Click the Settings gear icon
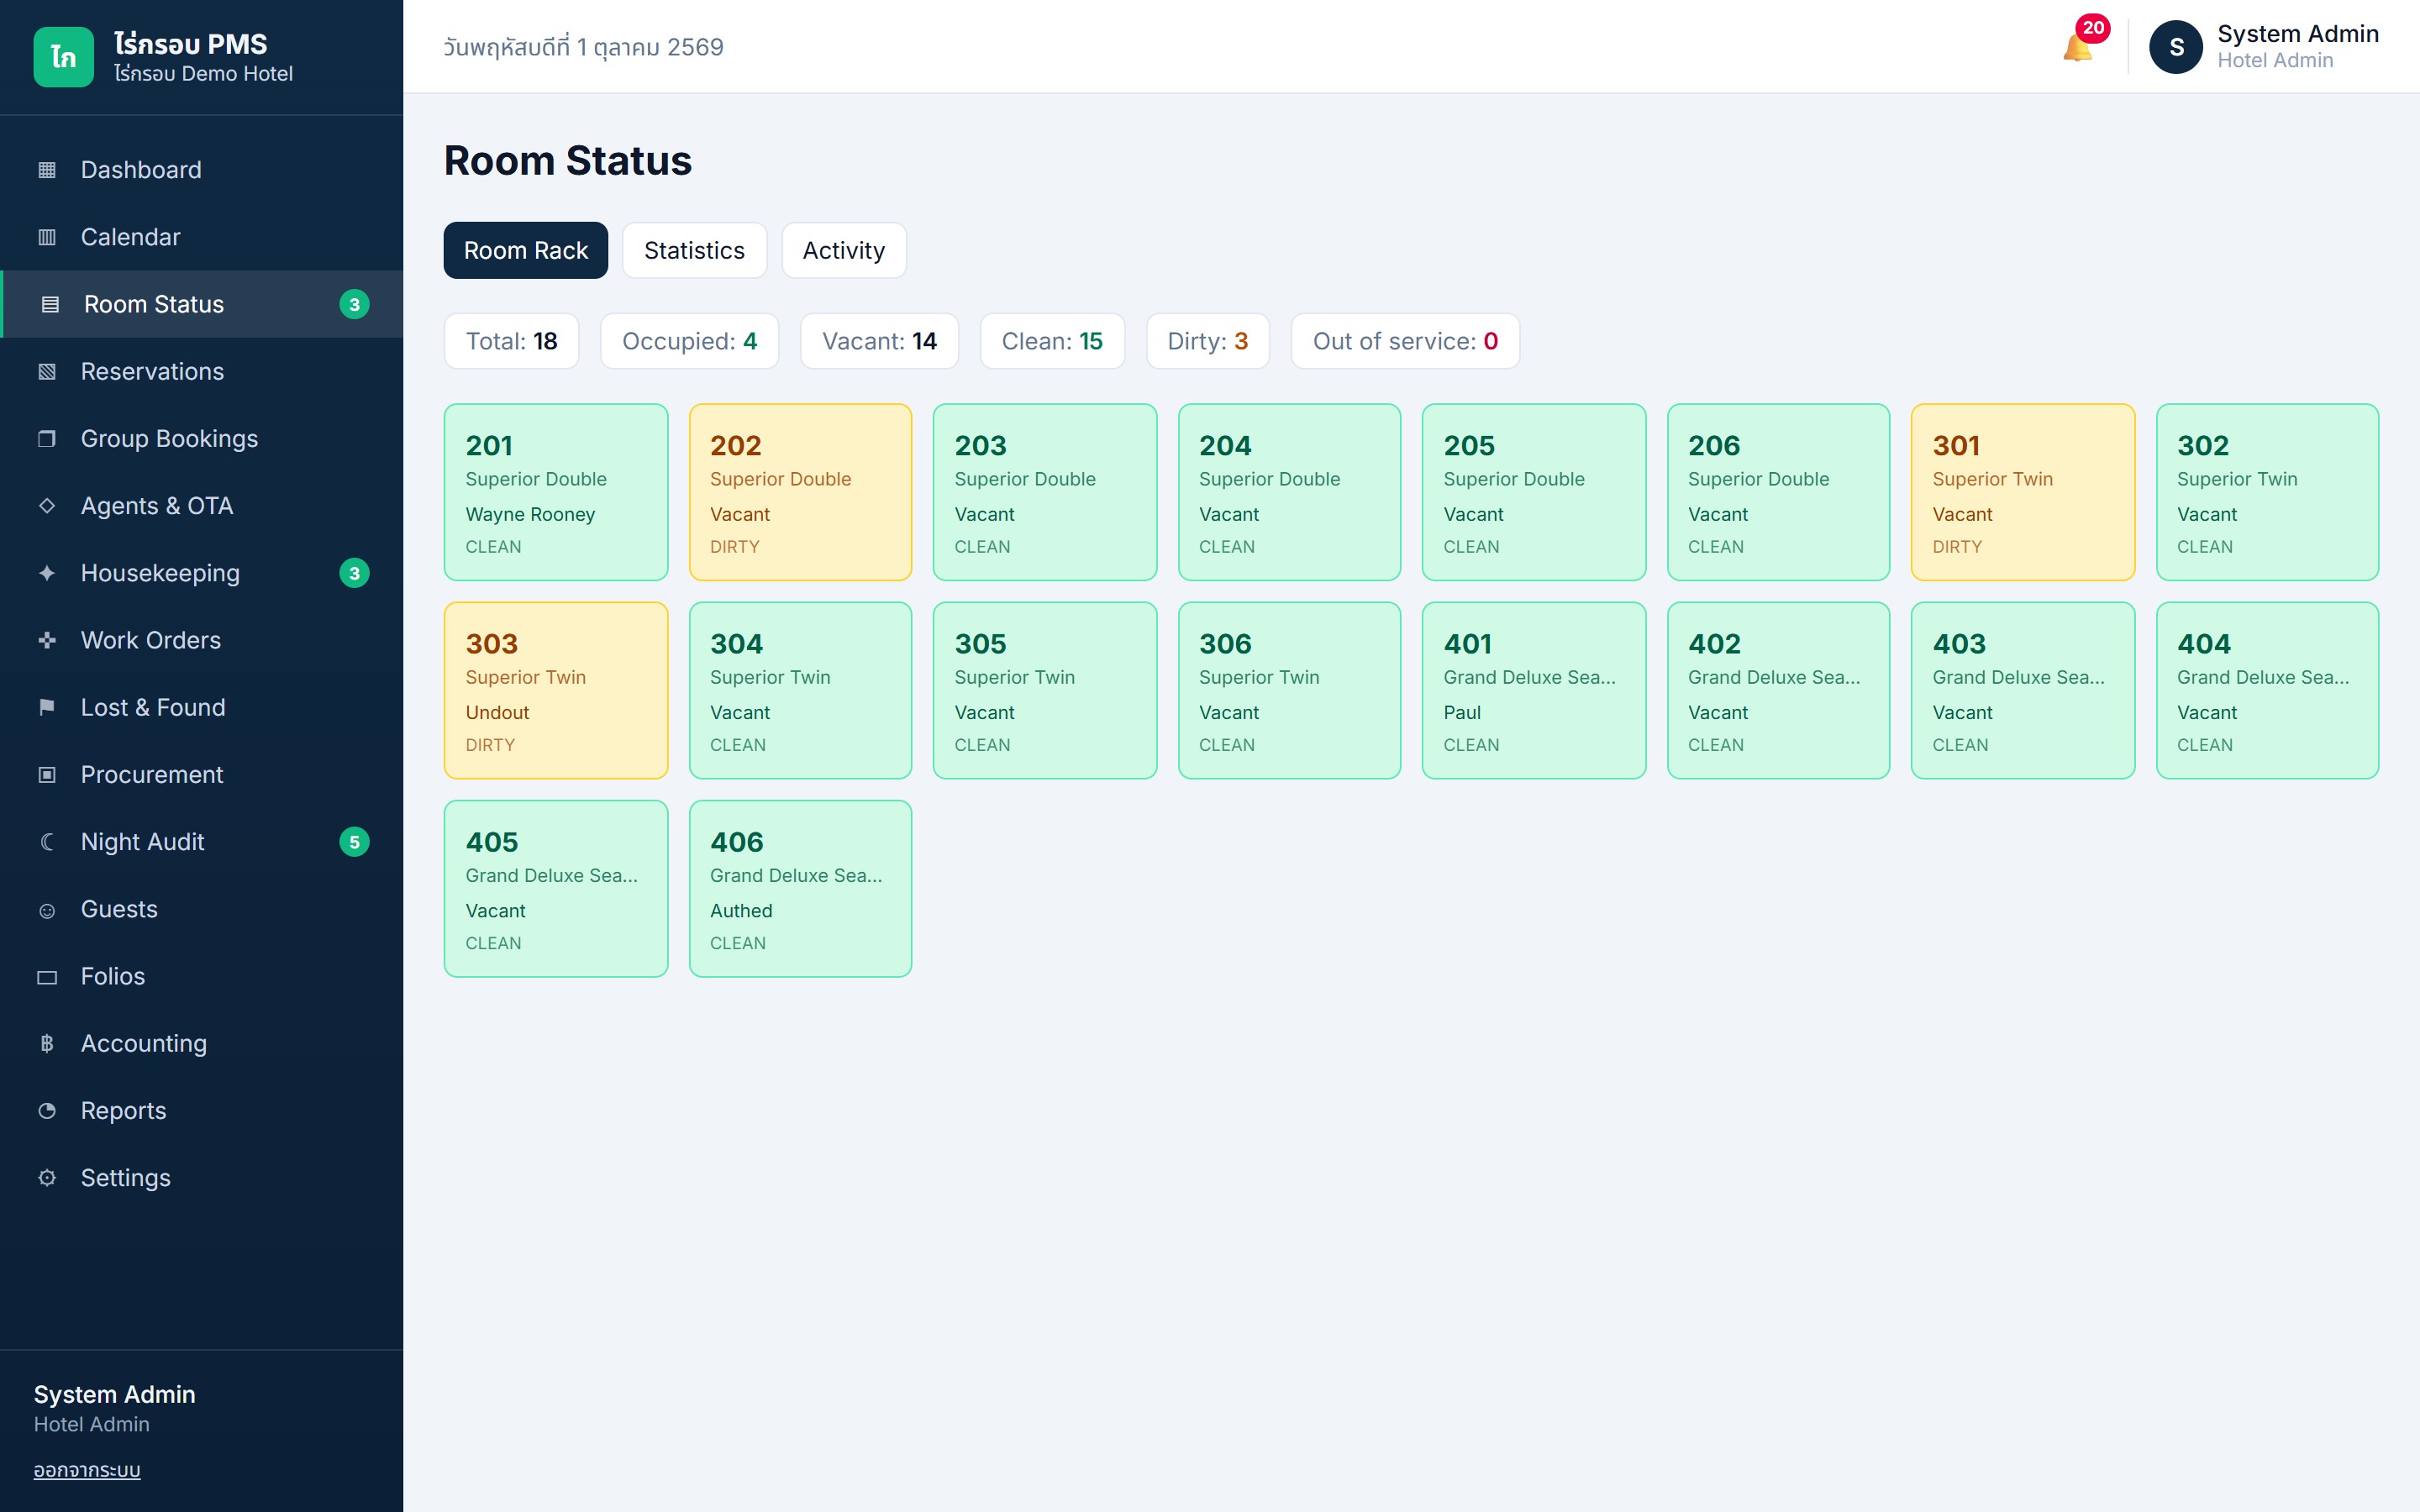2420x1512 pixels. (x=47, y=1178)
